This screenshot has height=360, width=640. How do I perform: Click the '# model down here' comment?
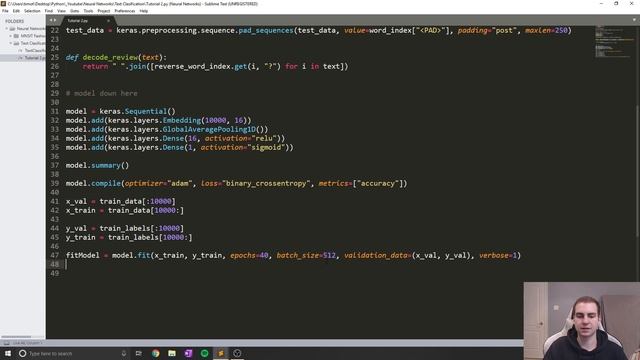point(102,93)
